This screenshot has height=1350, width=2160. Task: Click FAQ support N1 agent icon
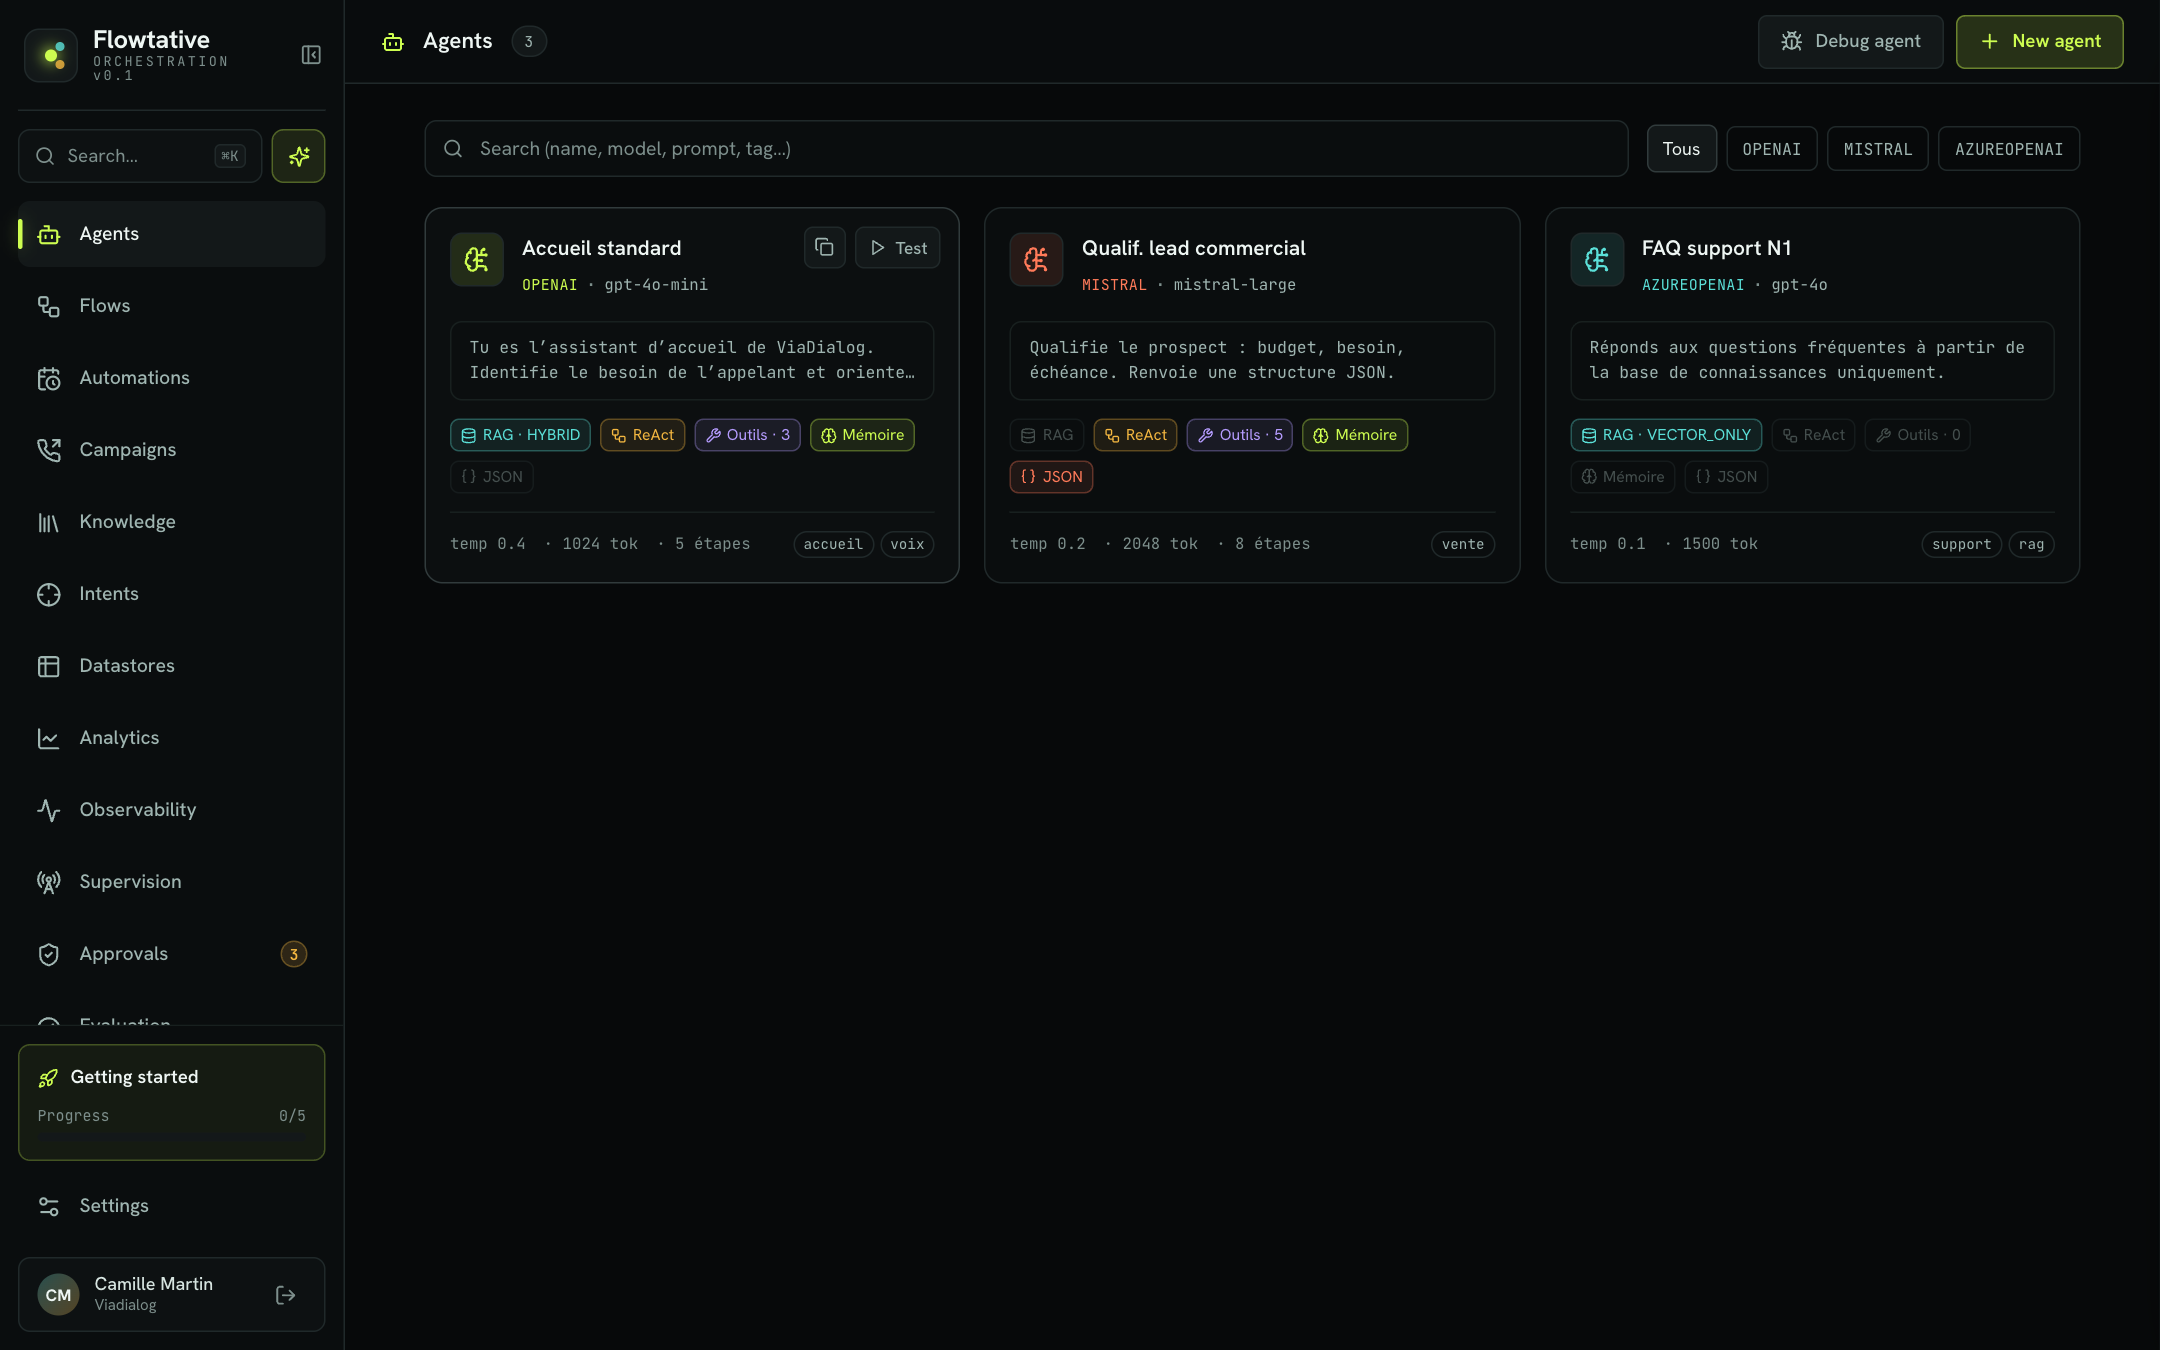coord(1597,260)
